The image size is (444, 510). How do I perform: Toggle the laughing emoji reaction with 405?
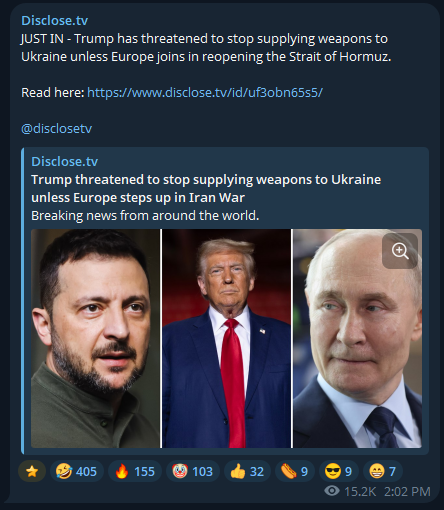(x=77, y=471)
